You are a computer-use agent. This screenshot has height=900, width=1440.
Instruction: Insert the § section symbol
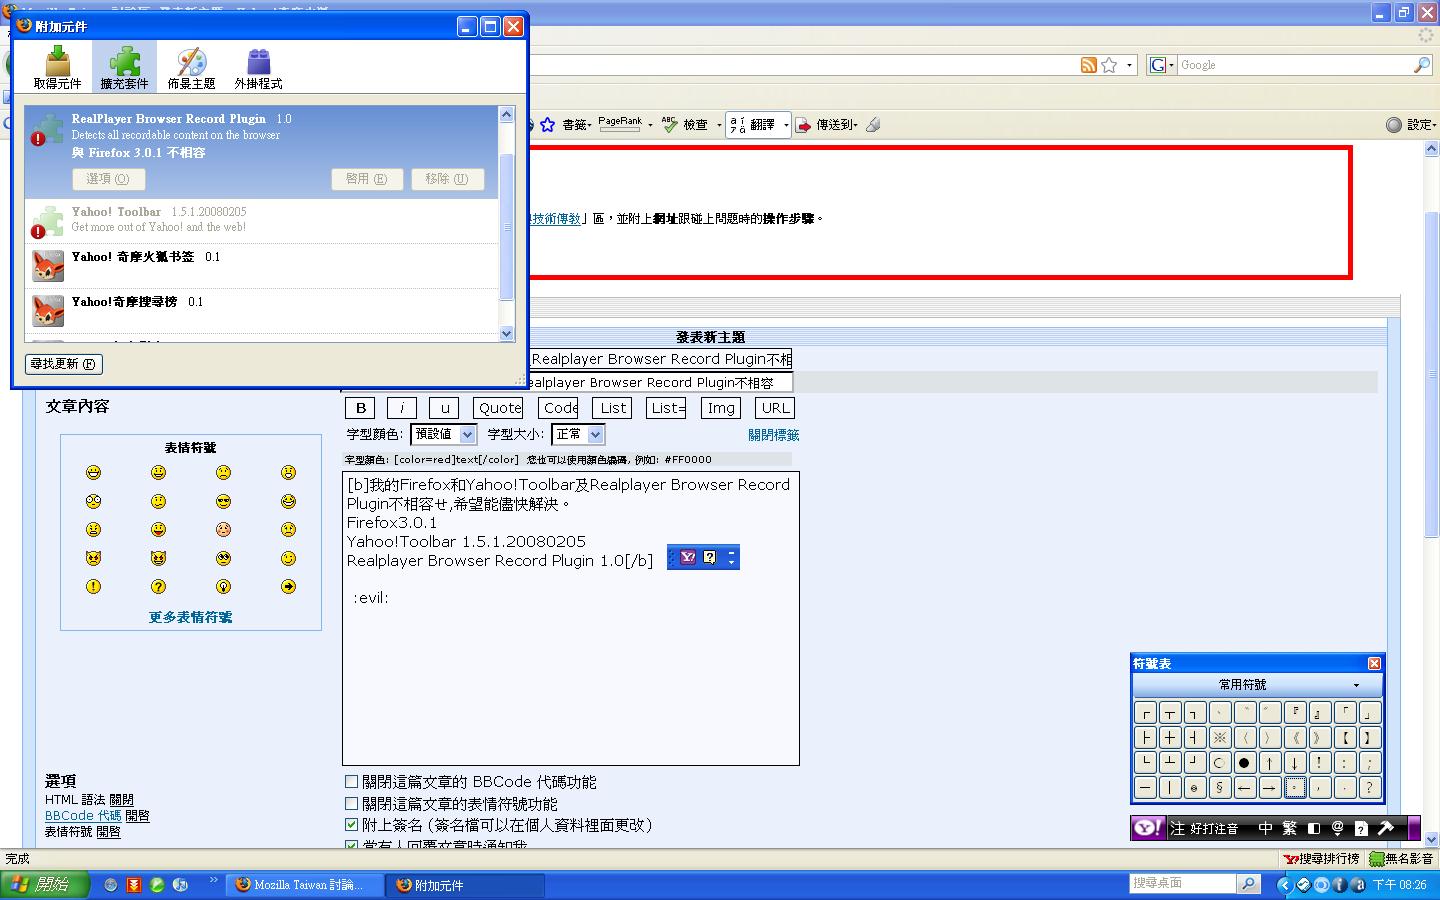(x=1219, y=787)
